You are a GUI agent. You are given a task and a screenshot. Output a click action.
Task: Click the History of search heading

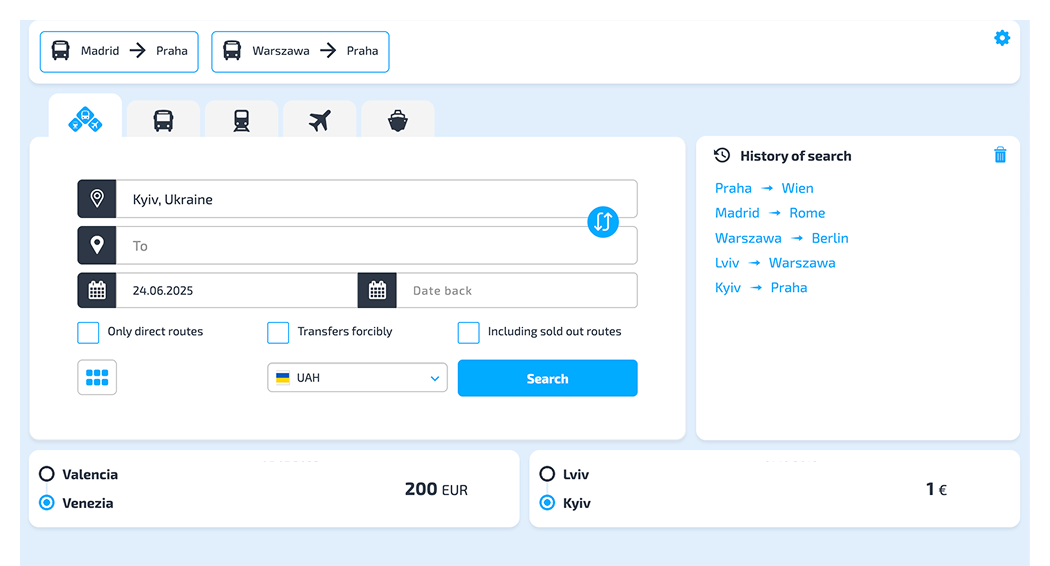tap(796, 156)
